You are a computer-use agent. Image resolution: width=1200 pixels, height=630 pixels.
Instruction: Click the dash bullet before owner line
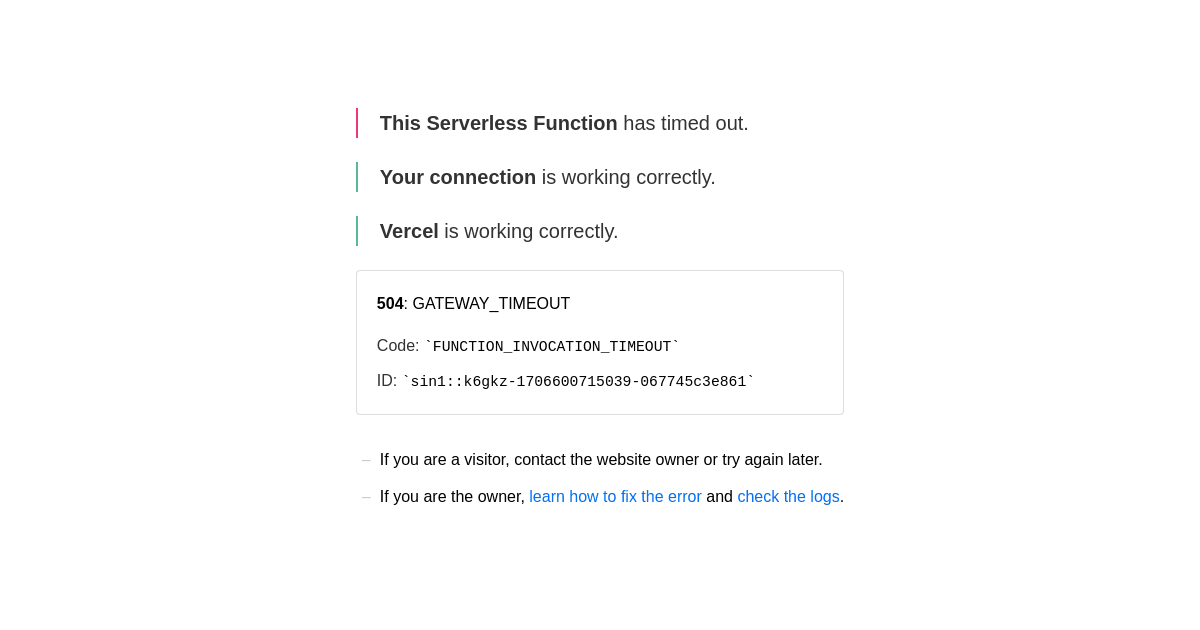366,497
